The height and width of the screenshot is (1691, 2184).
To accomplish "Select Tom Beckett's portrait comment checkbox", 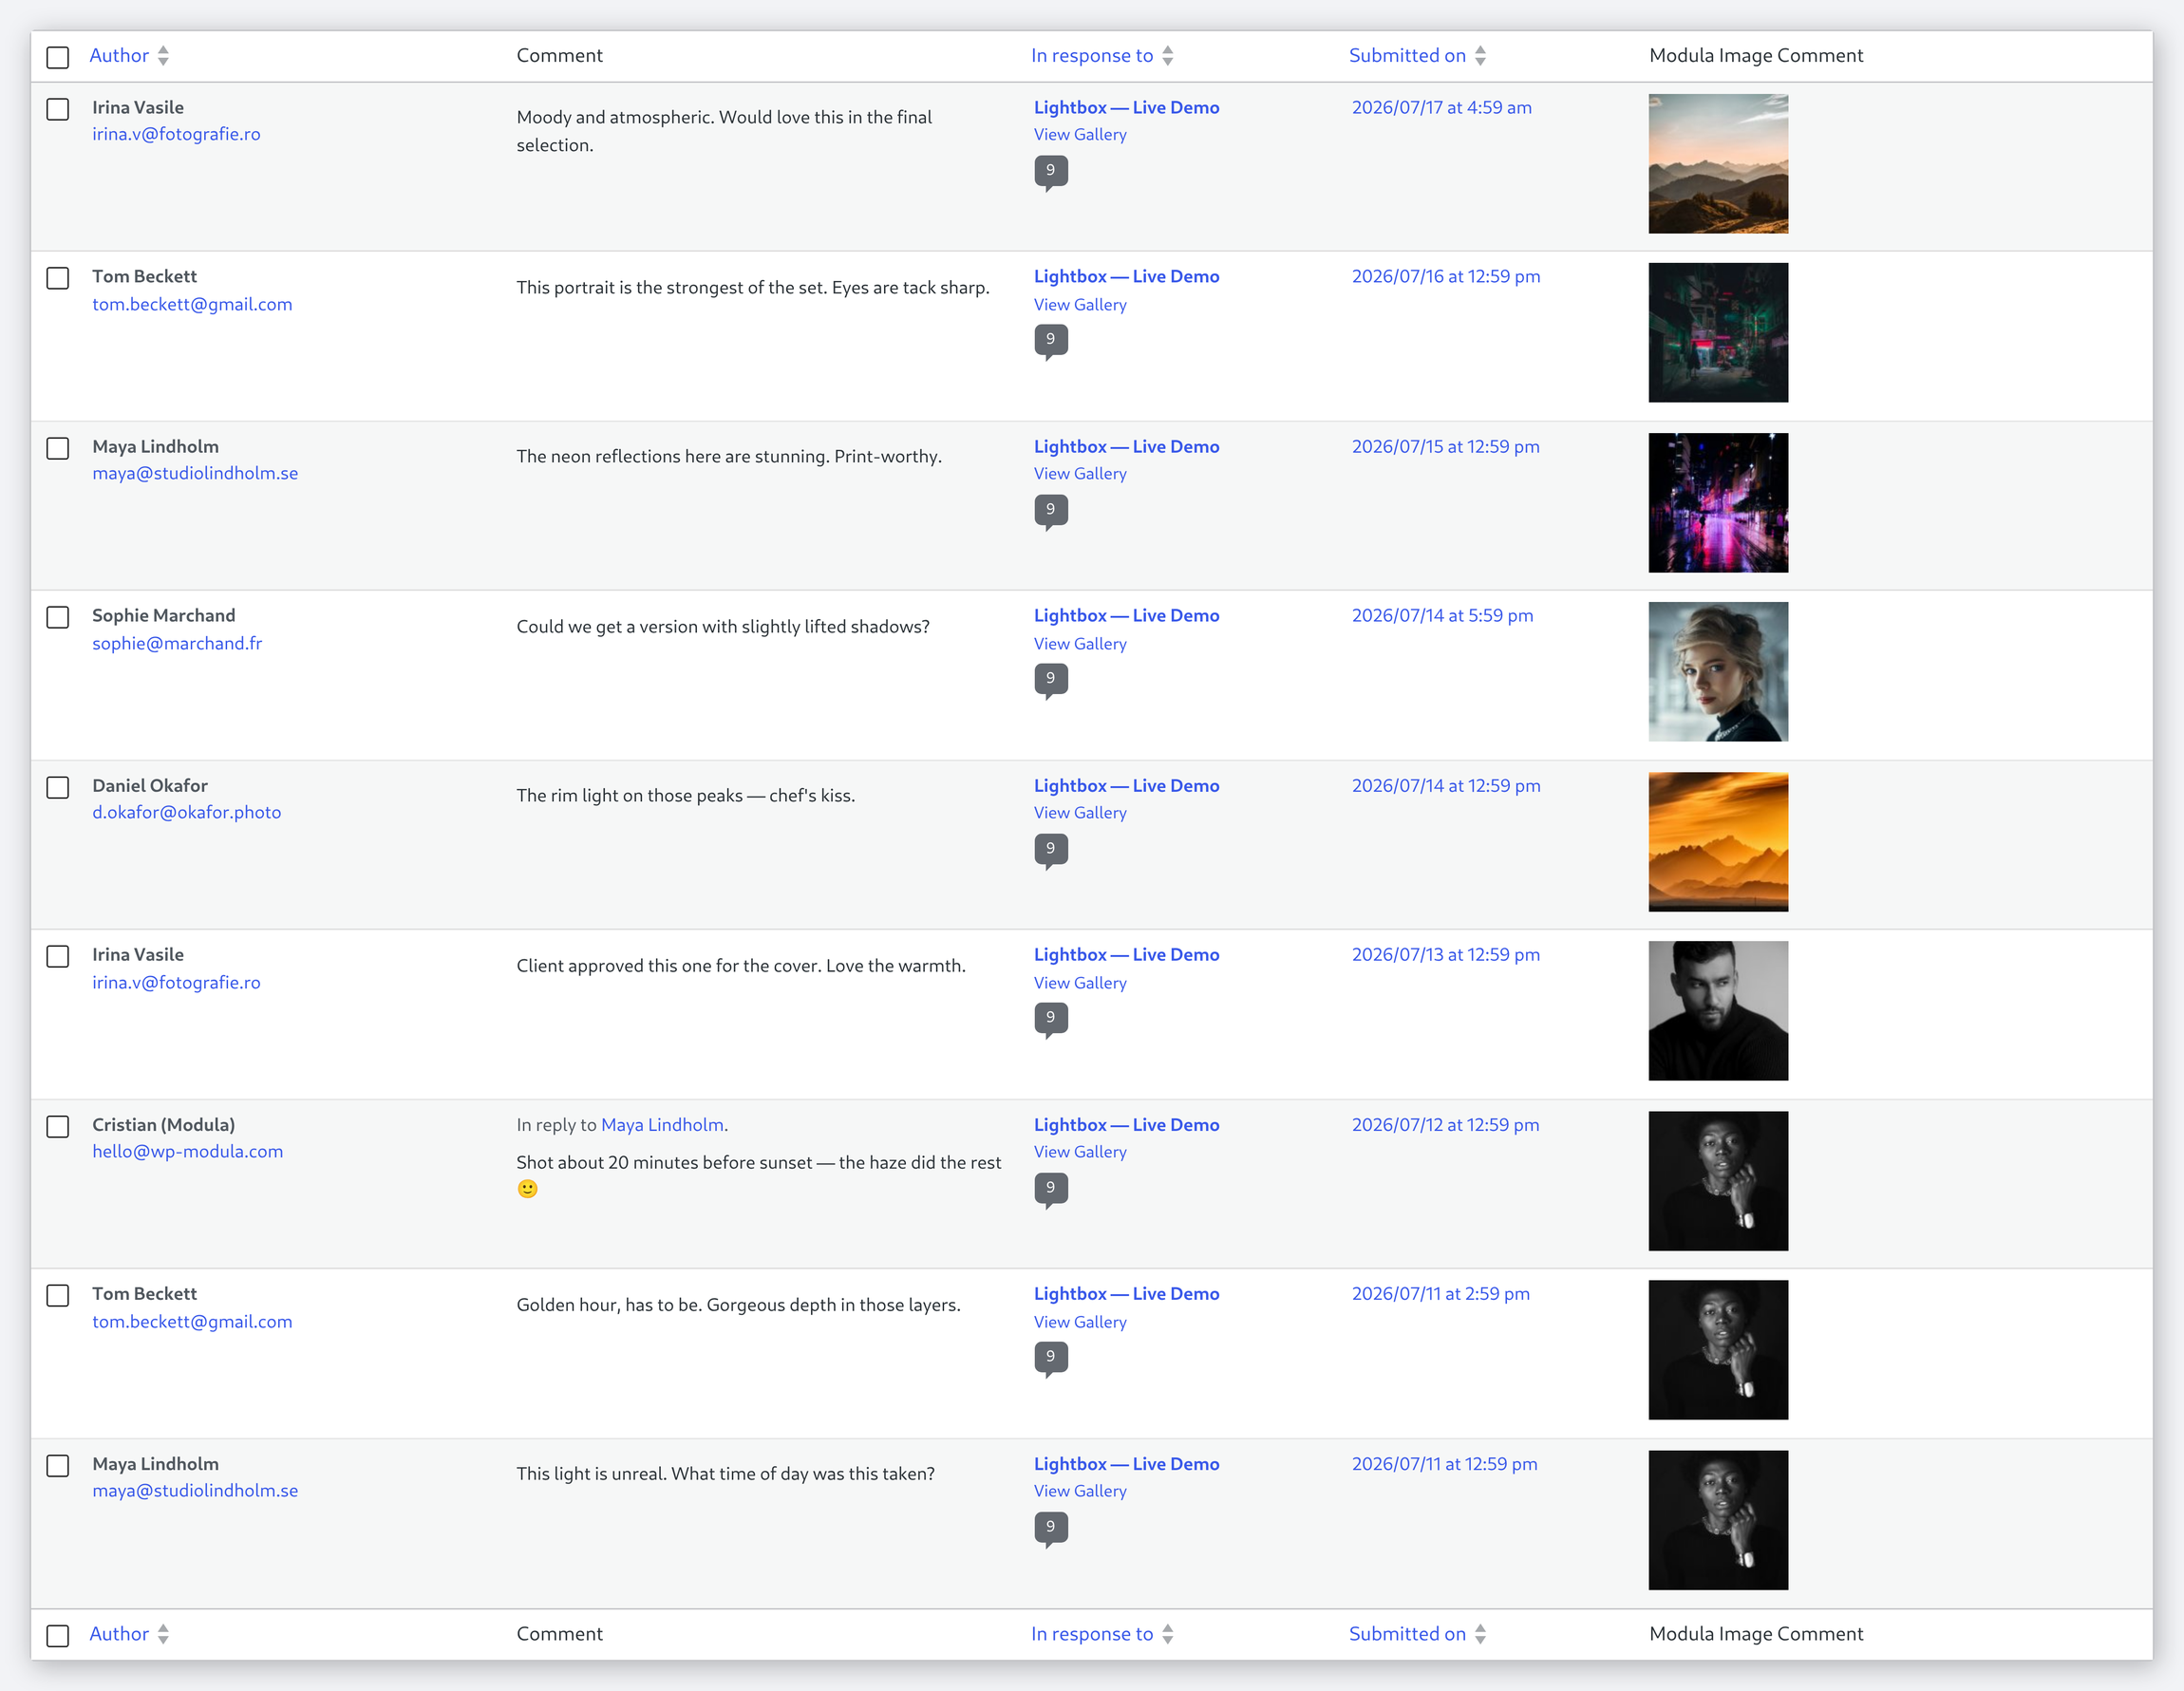I will [x=58, y=278].
